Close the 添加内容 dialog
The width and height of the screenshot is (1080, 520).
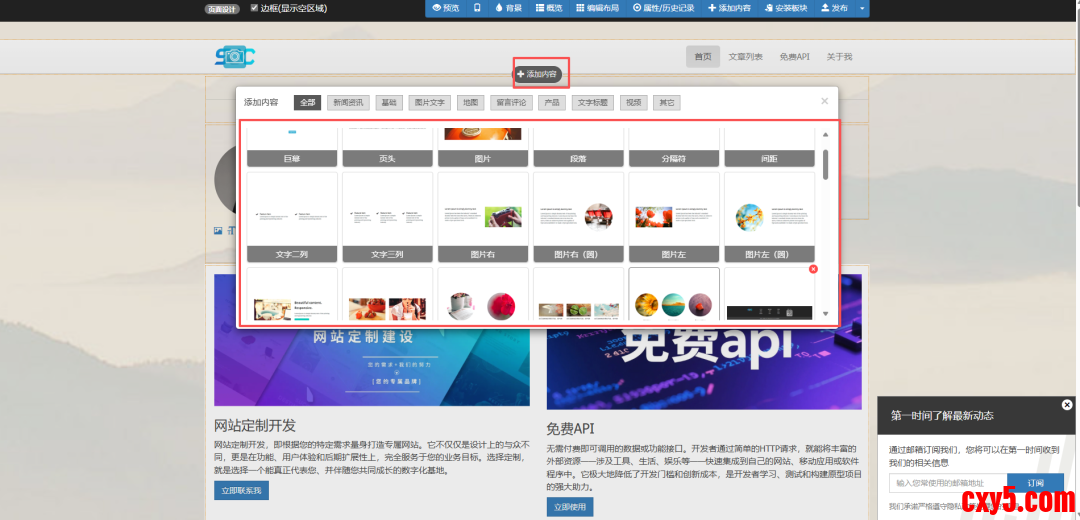[824, 101]
